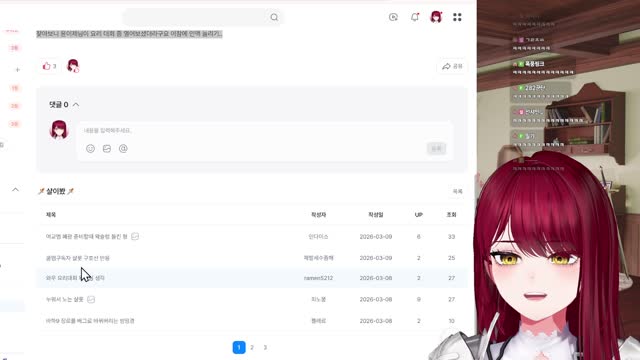
Task: Click the author of the 33-view post
Action: click(318, 236)
